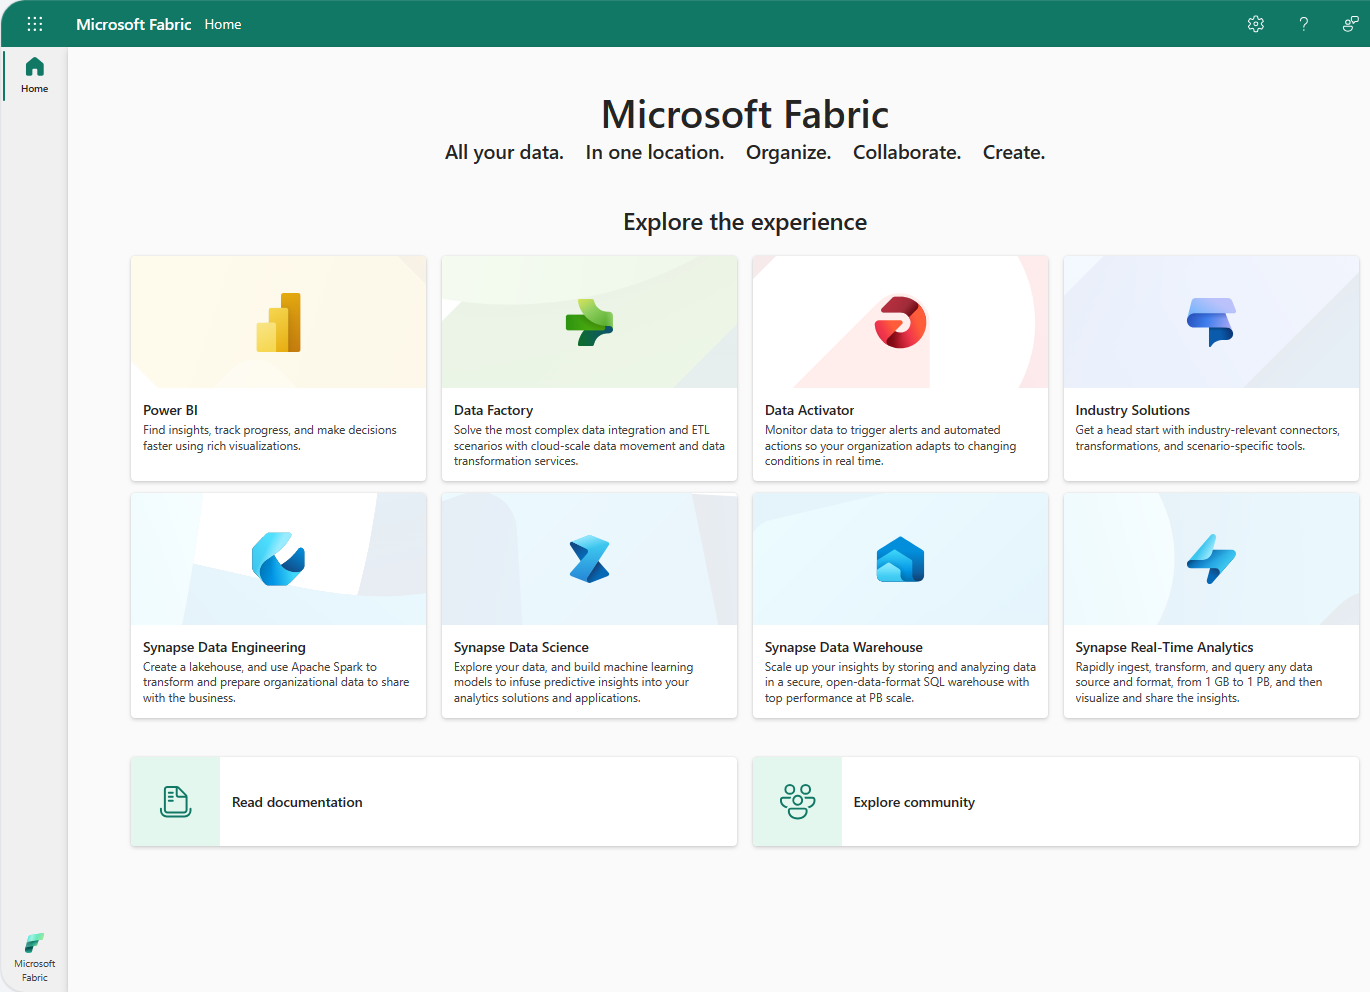This screenshot has width=1370, height=992.
Task: Click the community people icon
Action: point(797,802)
